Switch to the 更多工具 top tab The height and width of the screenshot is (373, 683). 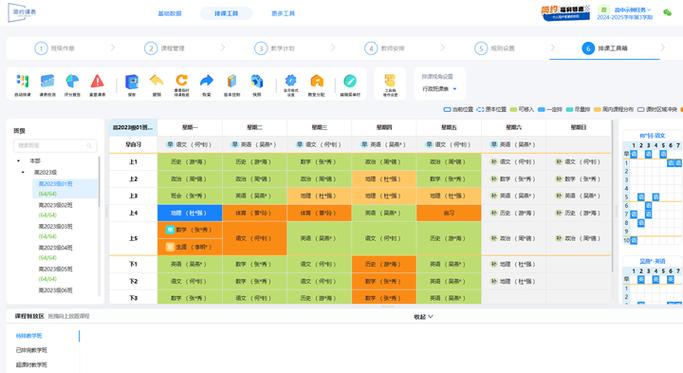pos(283,14)
